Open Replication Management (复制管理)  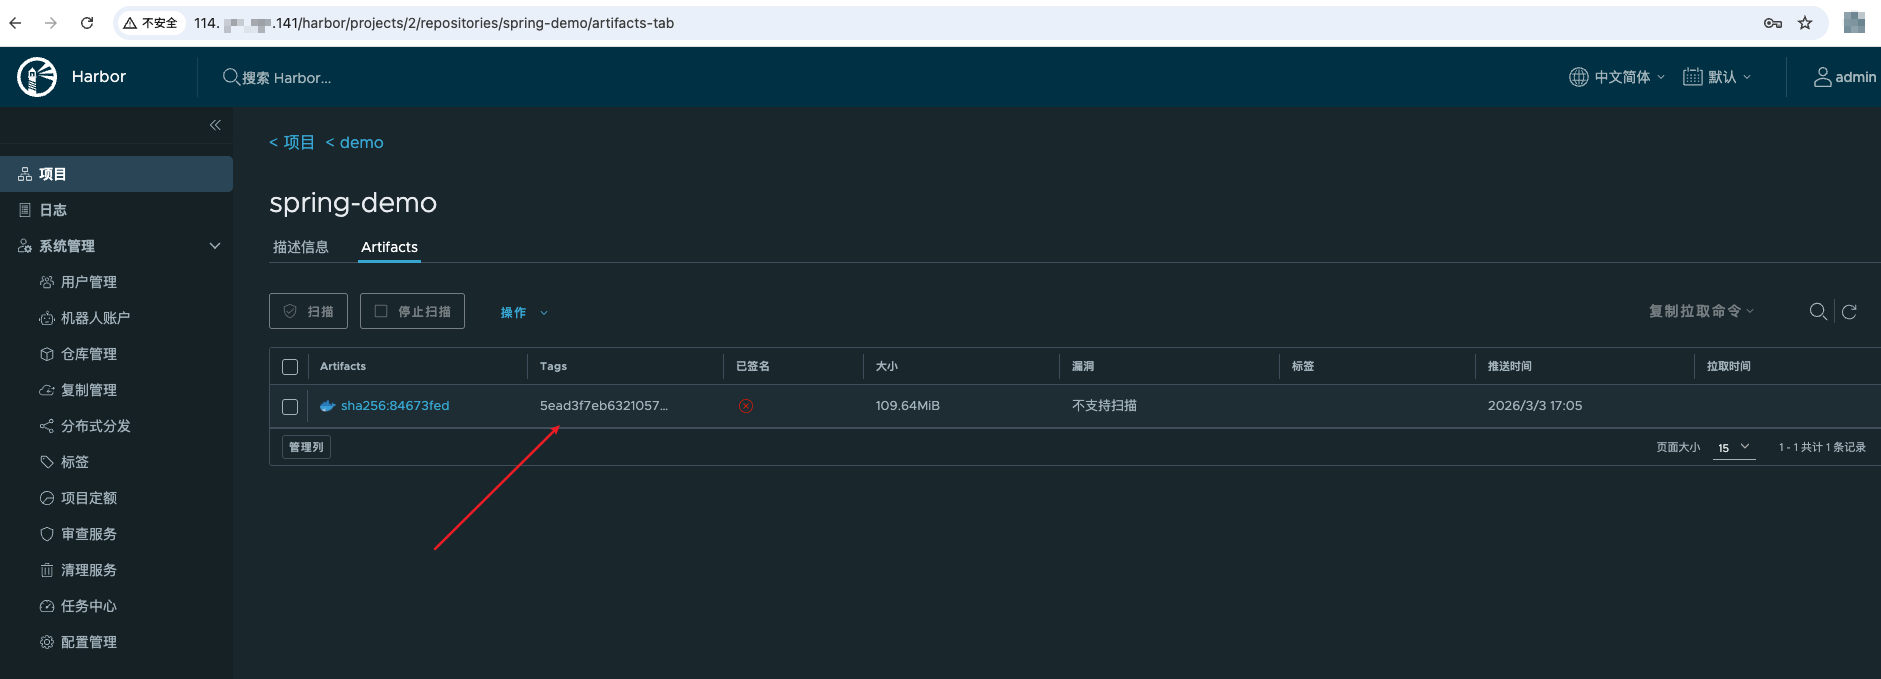[x=88, y=390]
